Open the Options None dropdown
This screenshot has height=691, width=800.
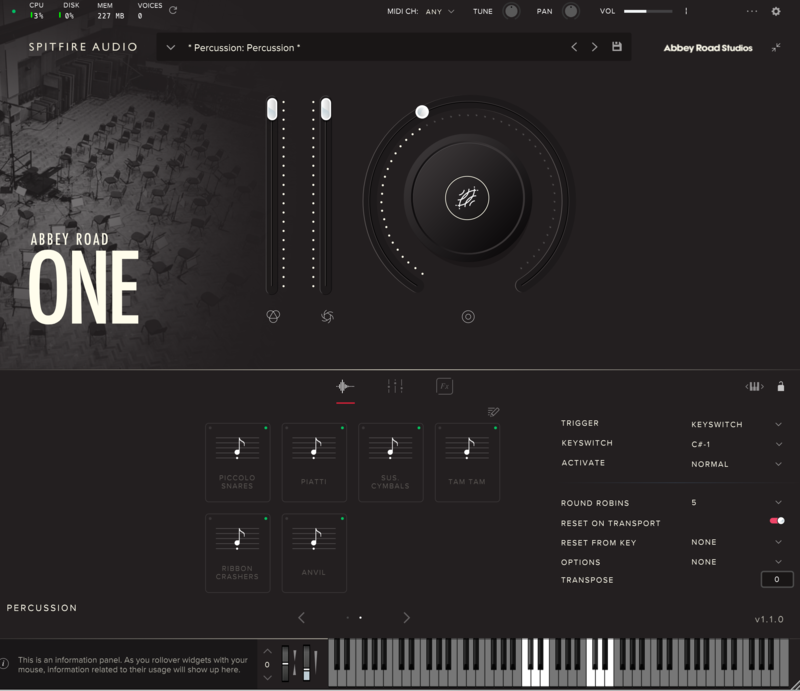point(736,562)
